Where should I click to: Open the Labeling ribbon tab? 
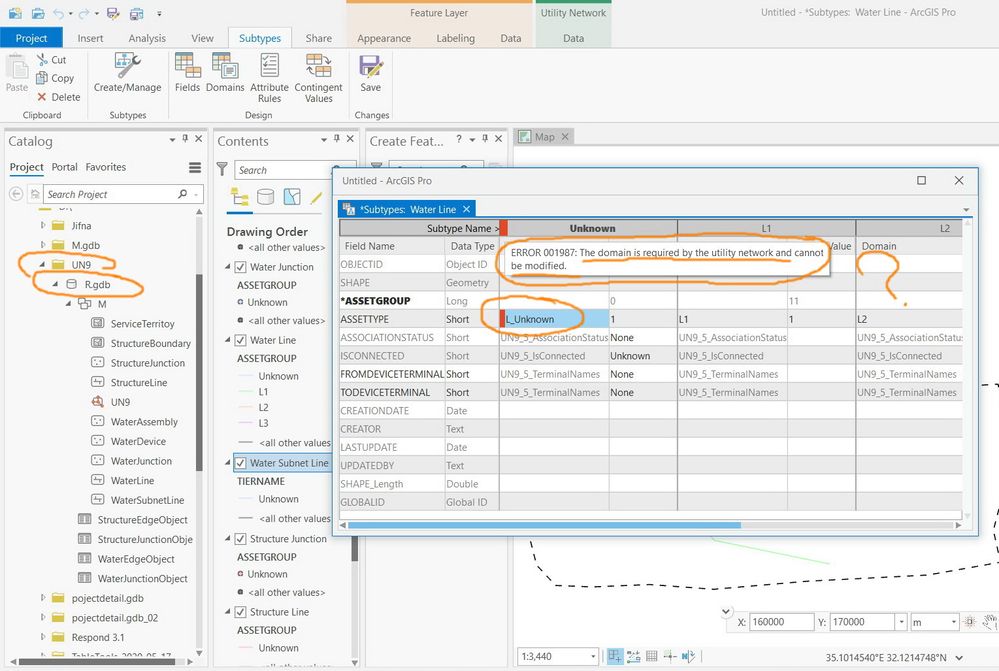[x=455, y=38]
